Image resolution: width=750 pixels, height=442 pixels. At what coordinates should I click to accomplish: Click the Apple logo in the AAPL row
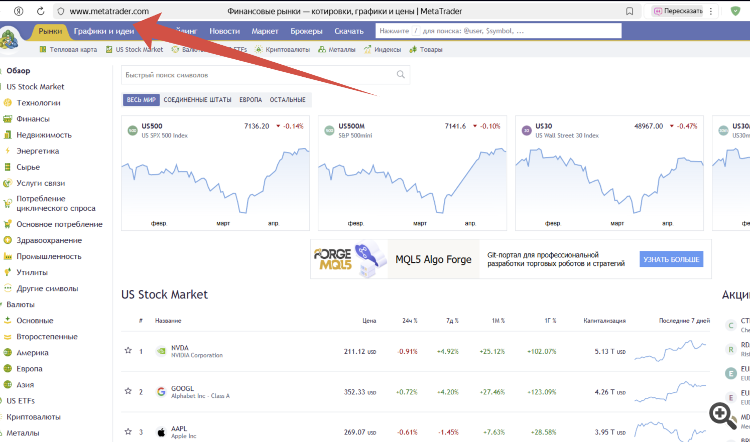coord(161,432)
